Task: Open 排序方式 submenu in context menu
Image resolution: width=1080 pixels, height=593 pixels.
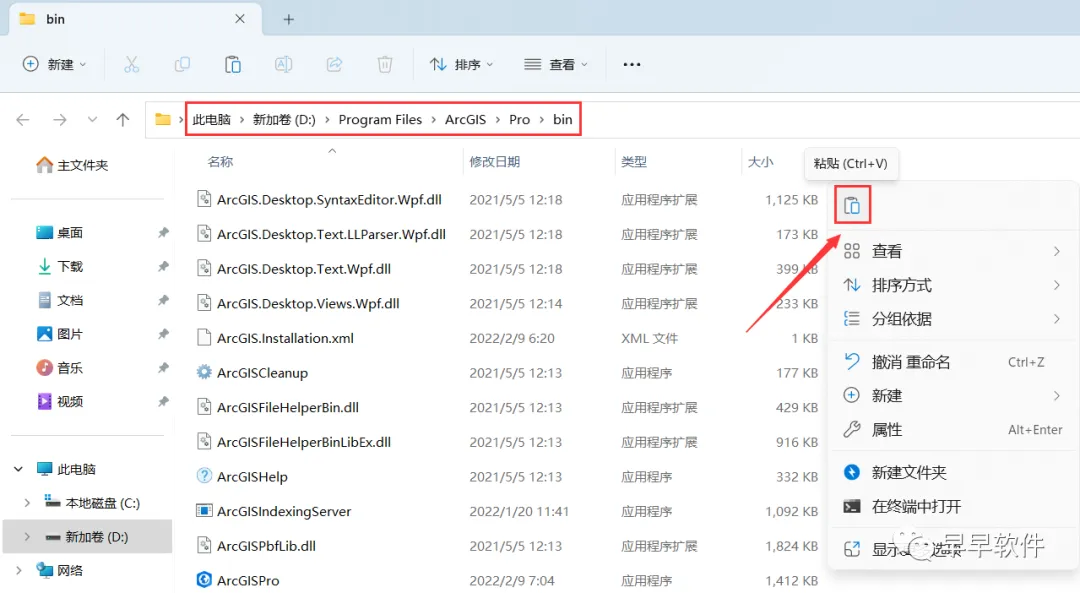Action: pos(953,285)
